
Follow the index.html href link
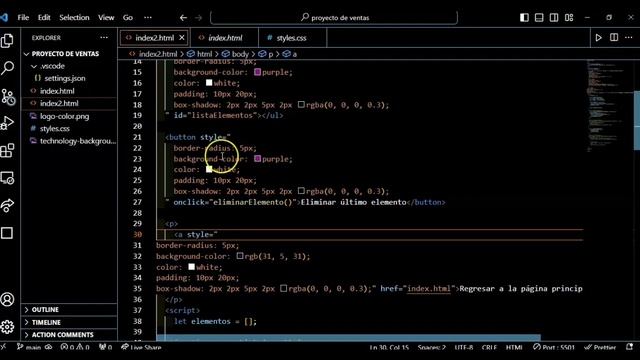(429, 289)
